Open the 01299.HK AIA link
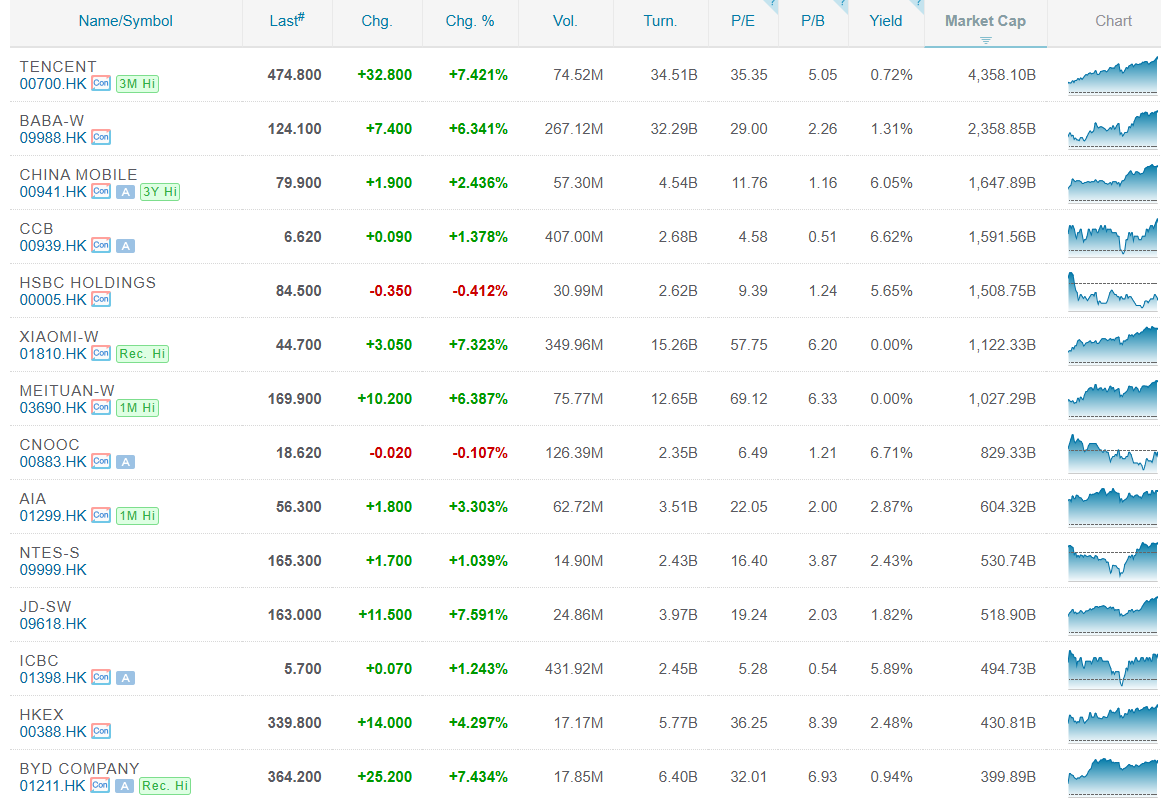 point(53,516)
